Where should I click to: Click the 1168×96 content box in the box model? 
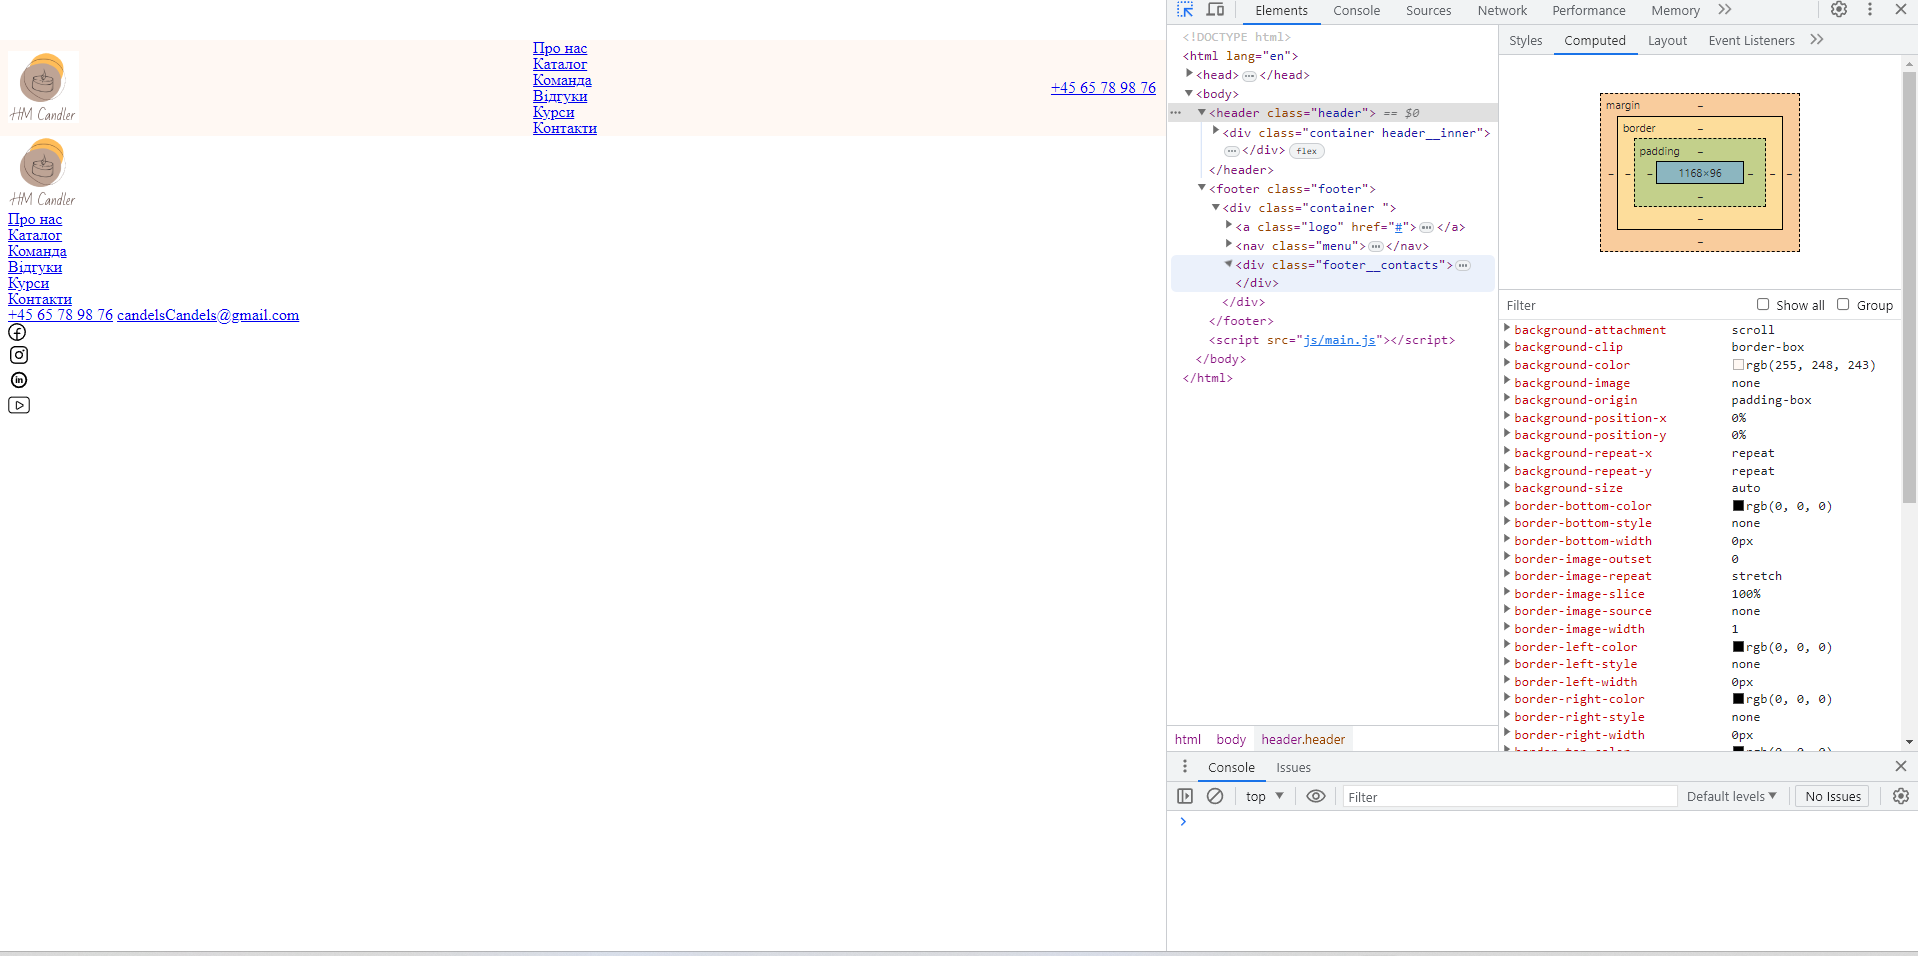point(1699,173)
